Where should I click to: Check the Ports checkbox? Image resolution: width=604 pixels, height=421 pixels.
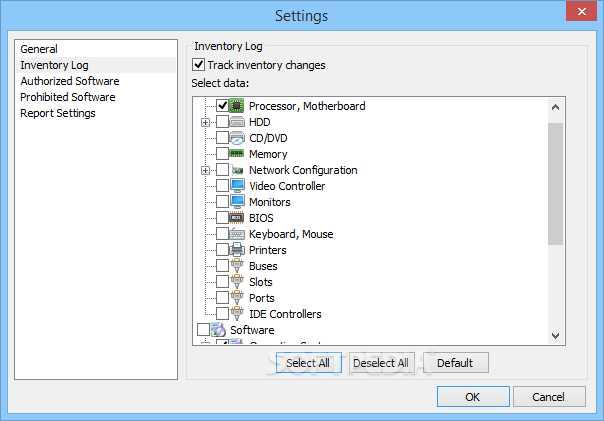coord(222,297)
